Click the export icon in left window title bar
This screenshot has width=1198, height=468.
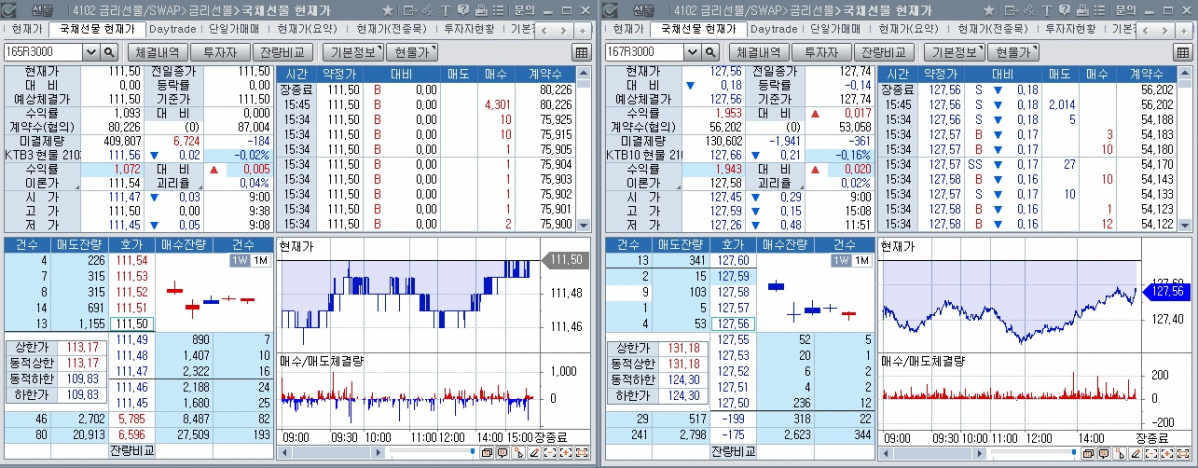(410, 10)
